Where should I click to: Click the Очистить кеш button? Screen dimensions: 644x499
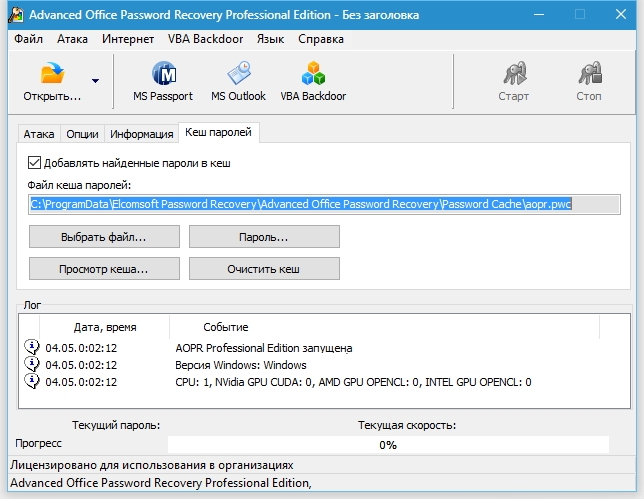coord(264,269)
